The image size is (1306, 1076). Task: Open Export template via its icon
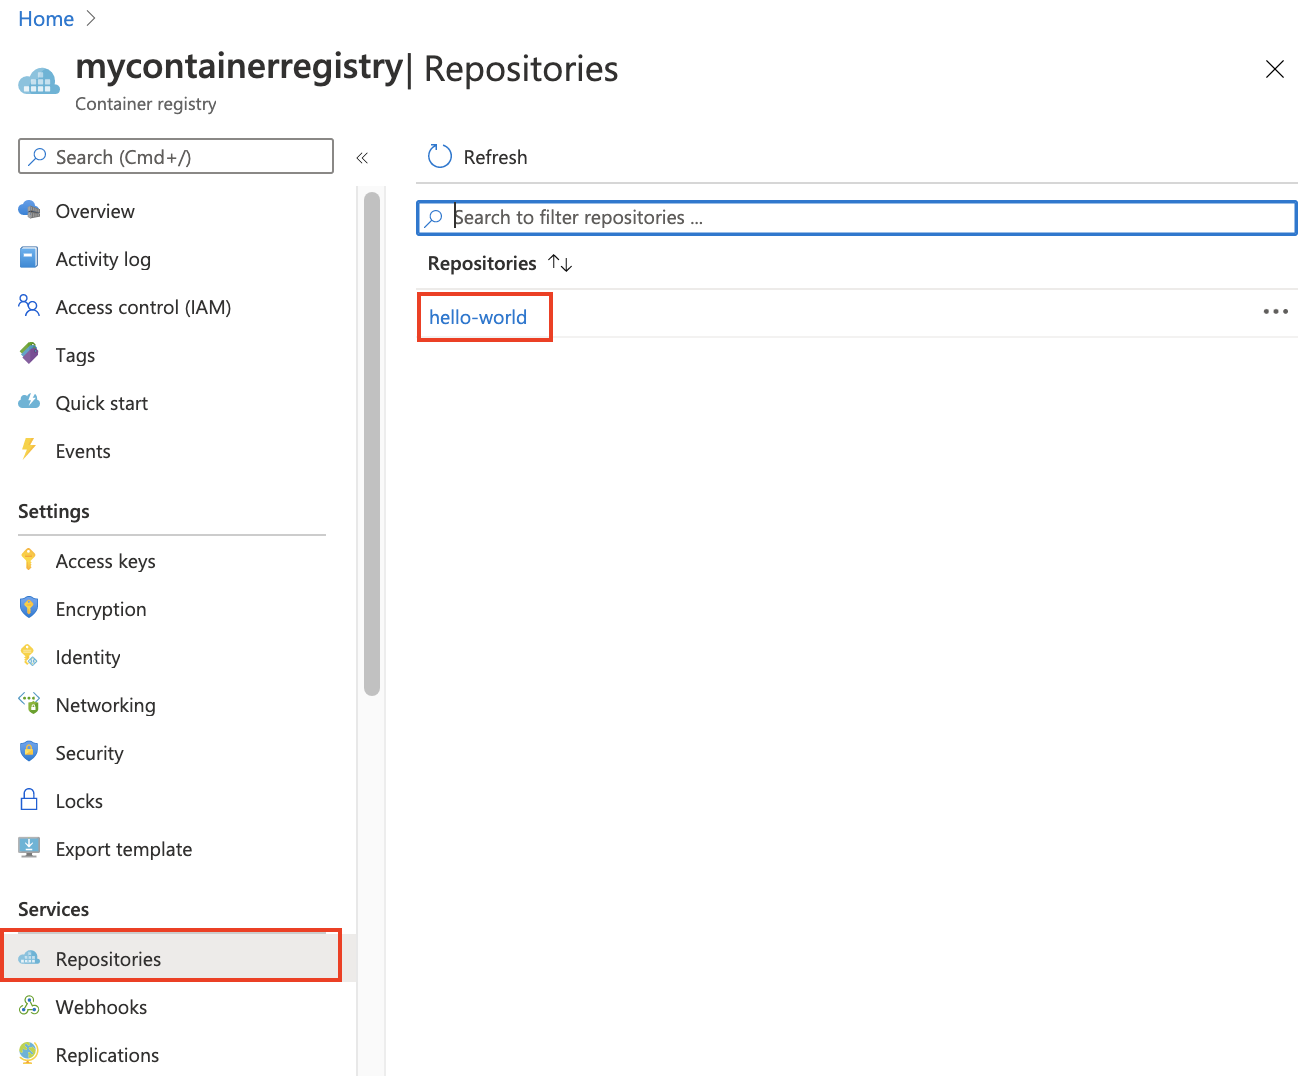click(x=29, y=848)
